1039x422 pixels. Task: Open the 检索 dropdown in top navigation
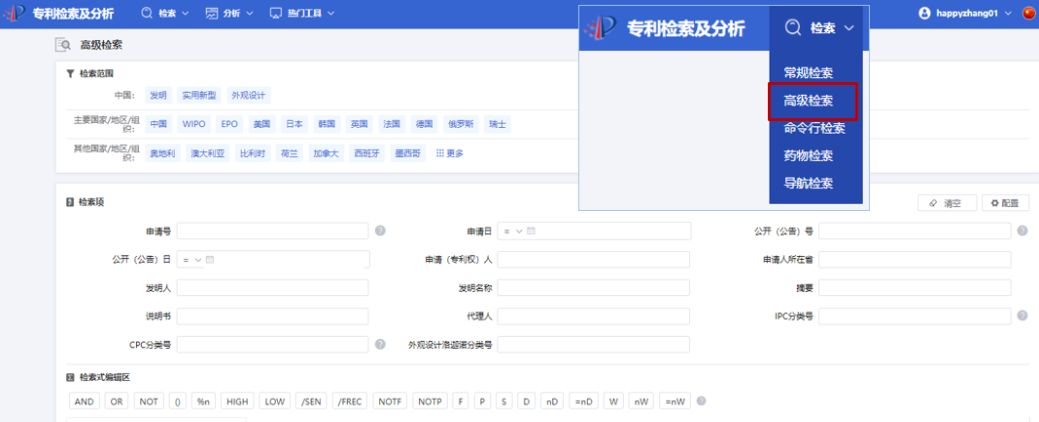click(x=165, y=13)
